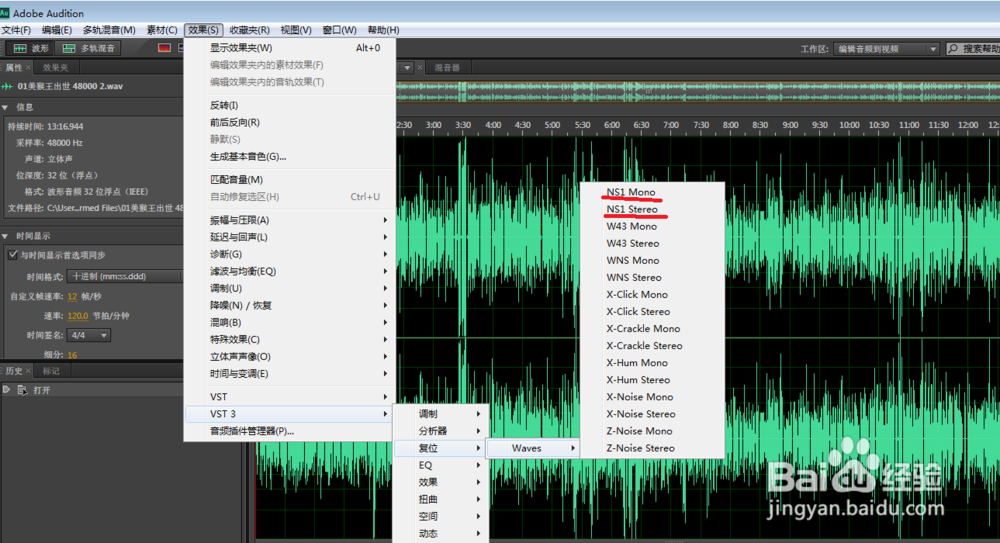Select the 打开 history entry

click(42, 390)
